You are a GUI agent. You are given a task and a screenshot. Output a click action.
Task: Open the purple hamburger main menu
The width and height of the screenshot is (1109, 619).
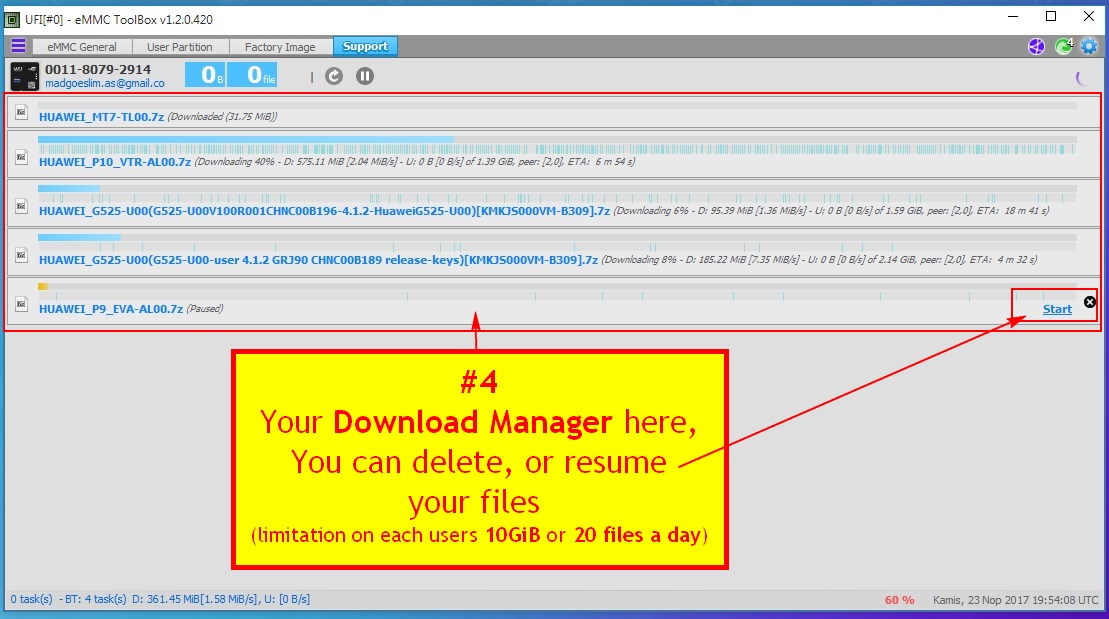18,46
